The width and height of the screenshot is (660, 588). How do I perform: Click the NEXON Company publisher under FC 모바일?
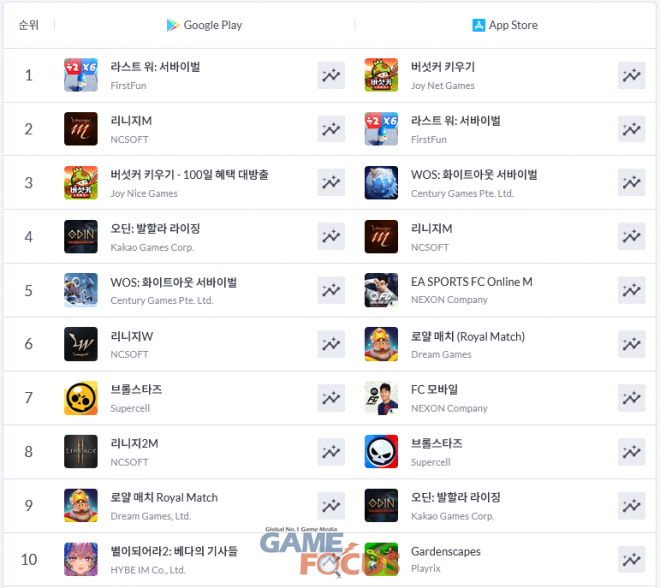coord(449,408)
